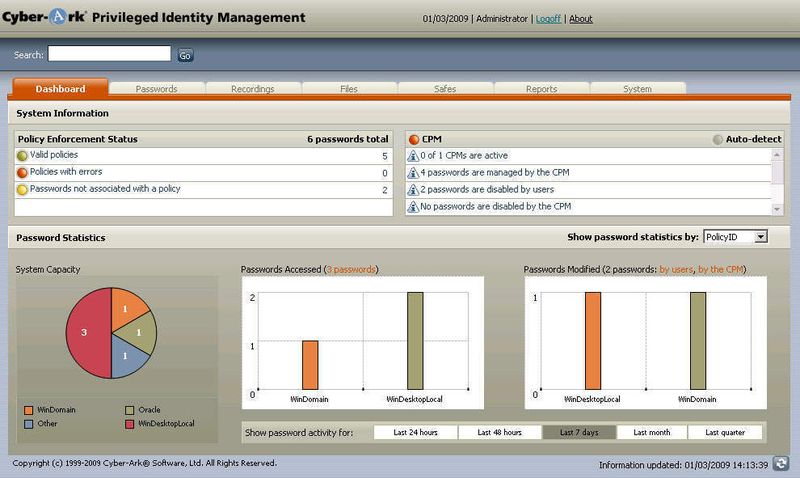Click the info icon beside CPMs are active
This screenshot has width=800, height=478.
pyautogui.click(x=413, y=156)
